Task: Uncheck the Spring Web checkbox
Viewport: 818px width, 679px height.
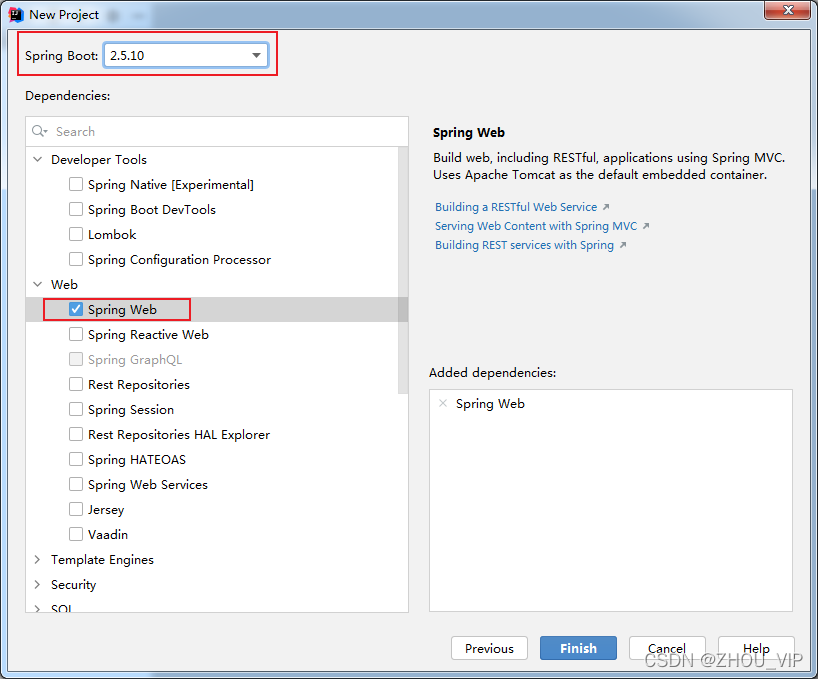Action: (76, 309)
